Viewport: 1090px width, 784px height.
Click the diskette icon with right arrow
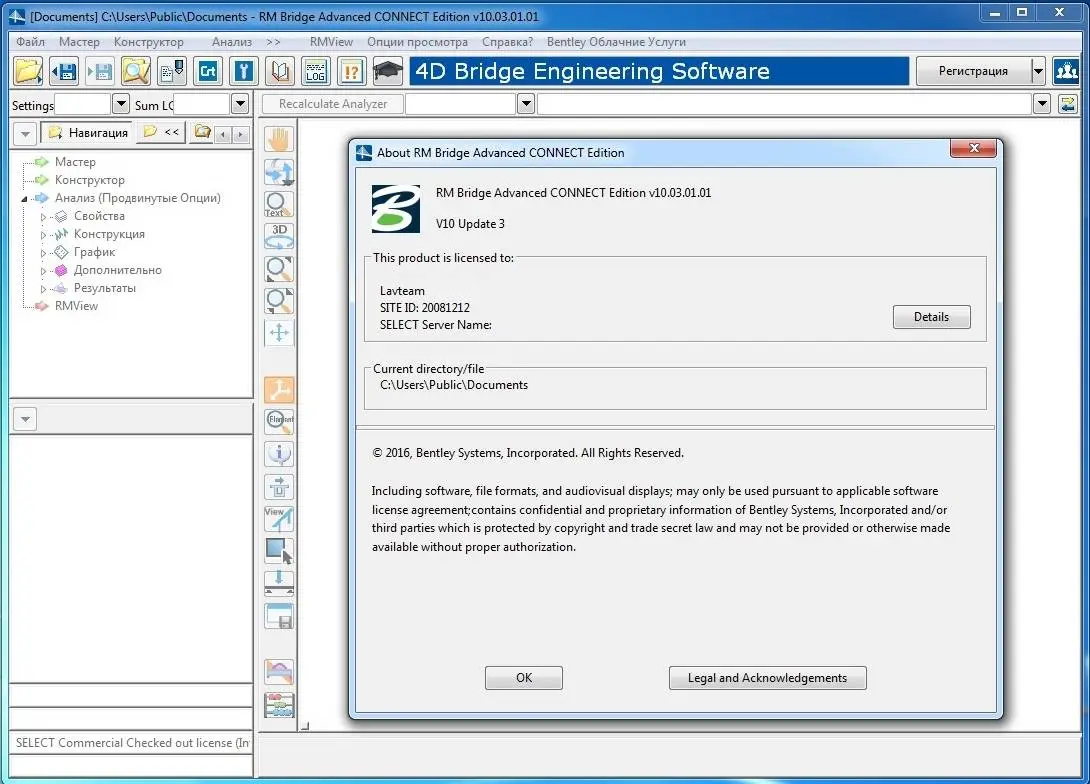tap(100, 71)
